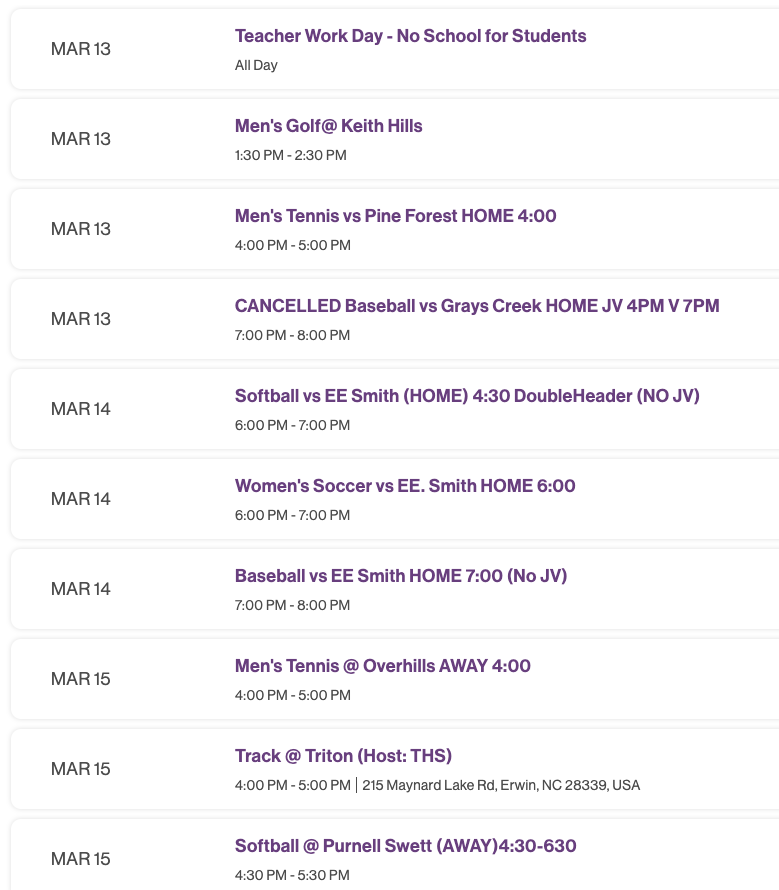Open the Track @ Triton event
The image size is (779, 890).
pos(343,756)
